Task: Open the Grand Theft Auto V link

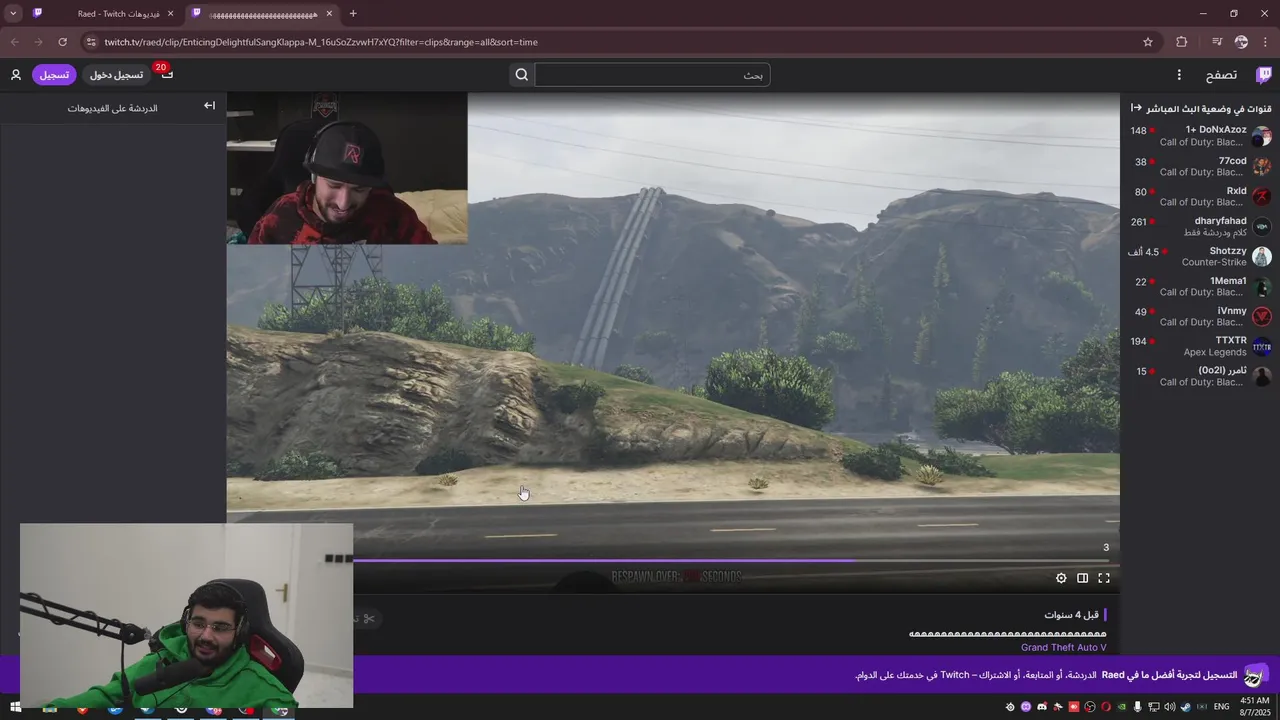Action: click(1063, 647)
